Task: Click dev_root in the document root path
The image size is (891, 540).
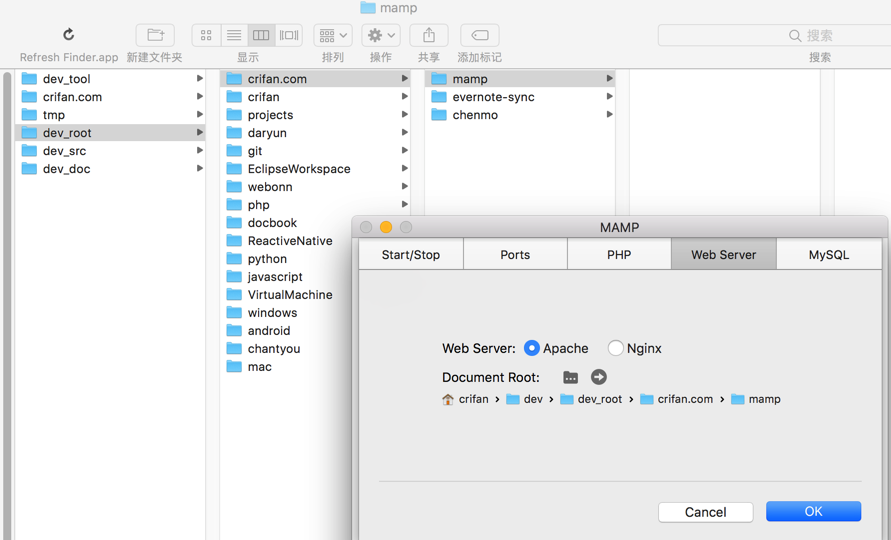Action: pos(591,399)
